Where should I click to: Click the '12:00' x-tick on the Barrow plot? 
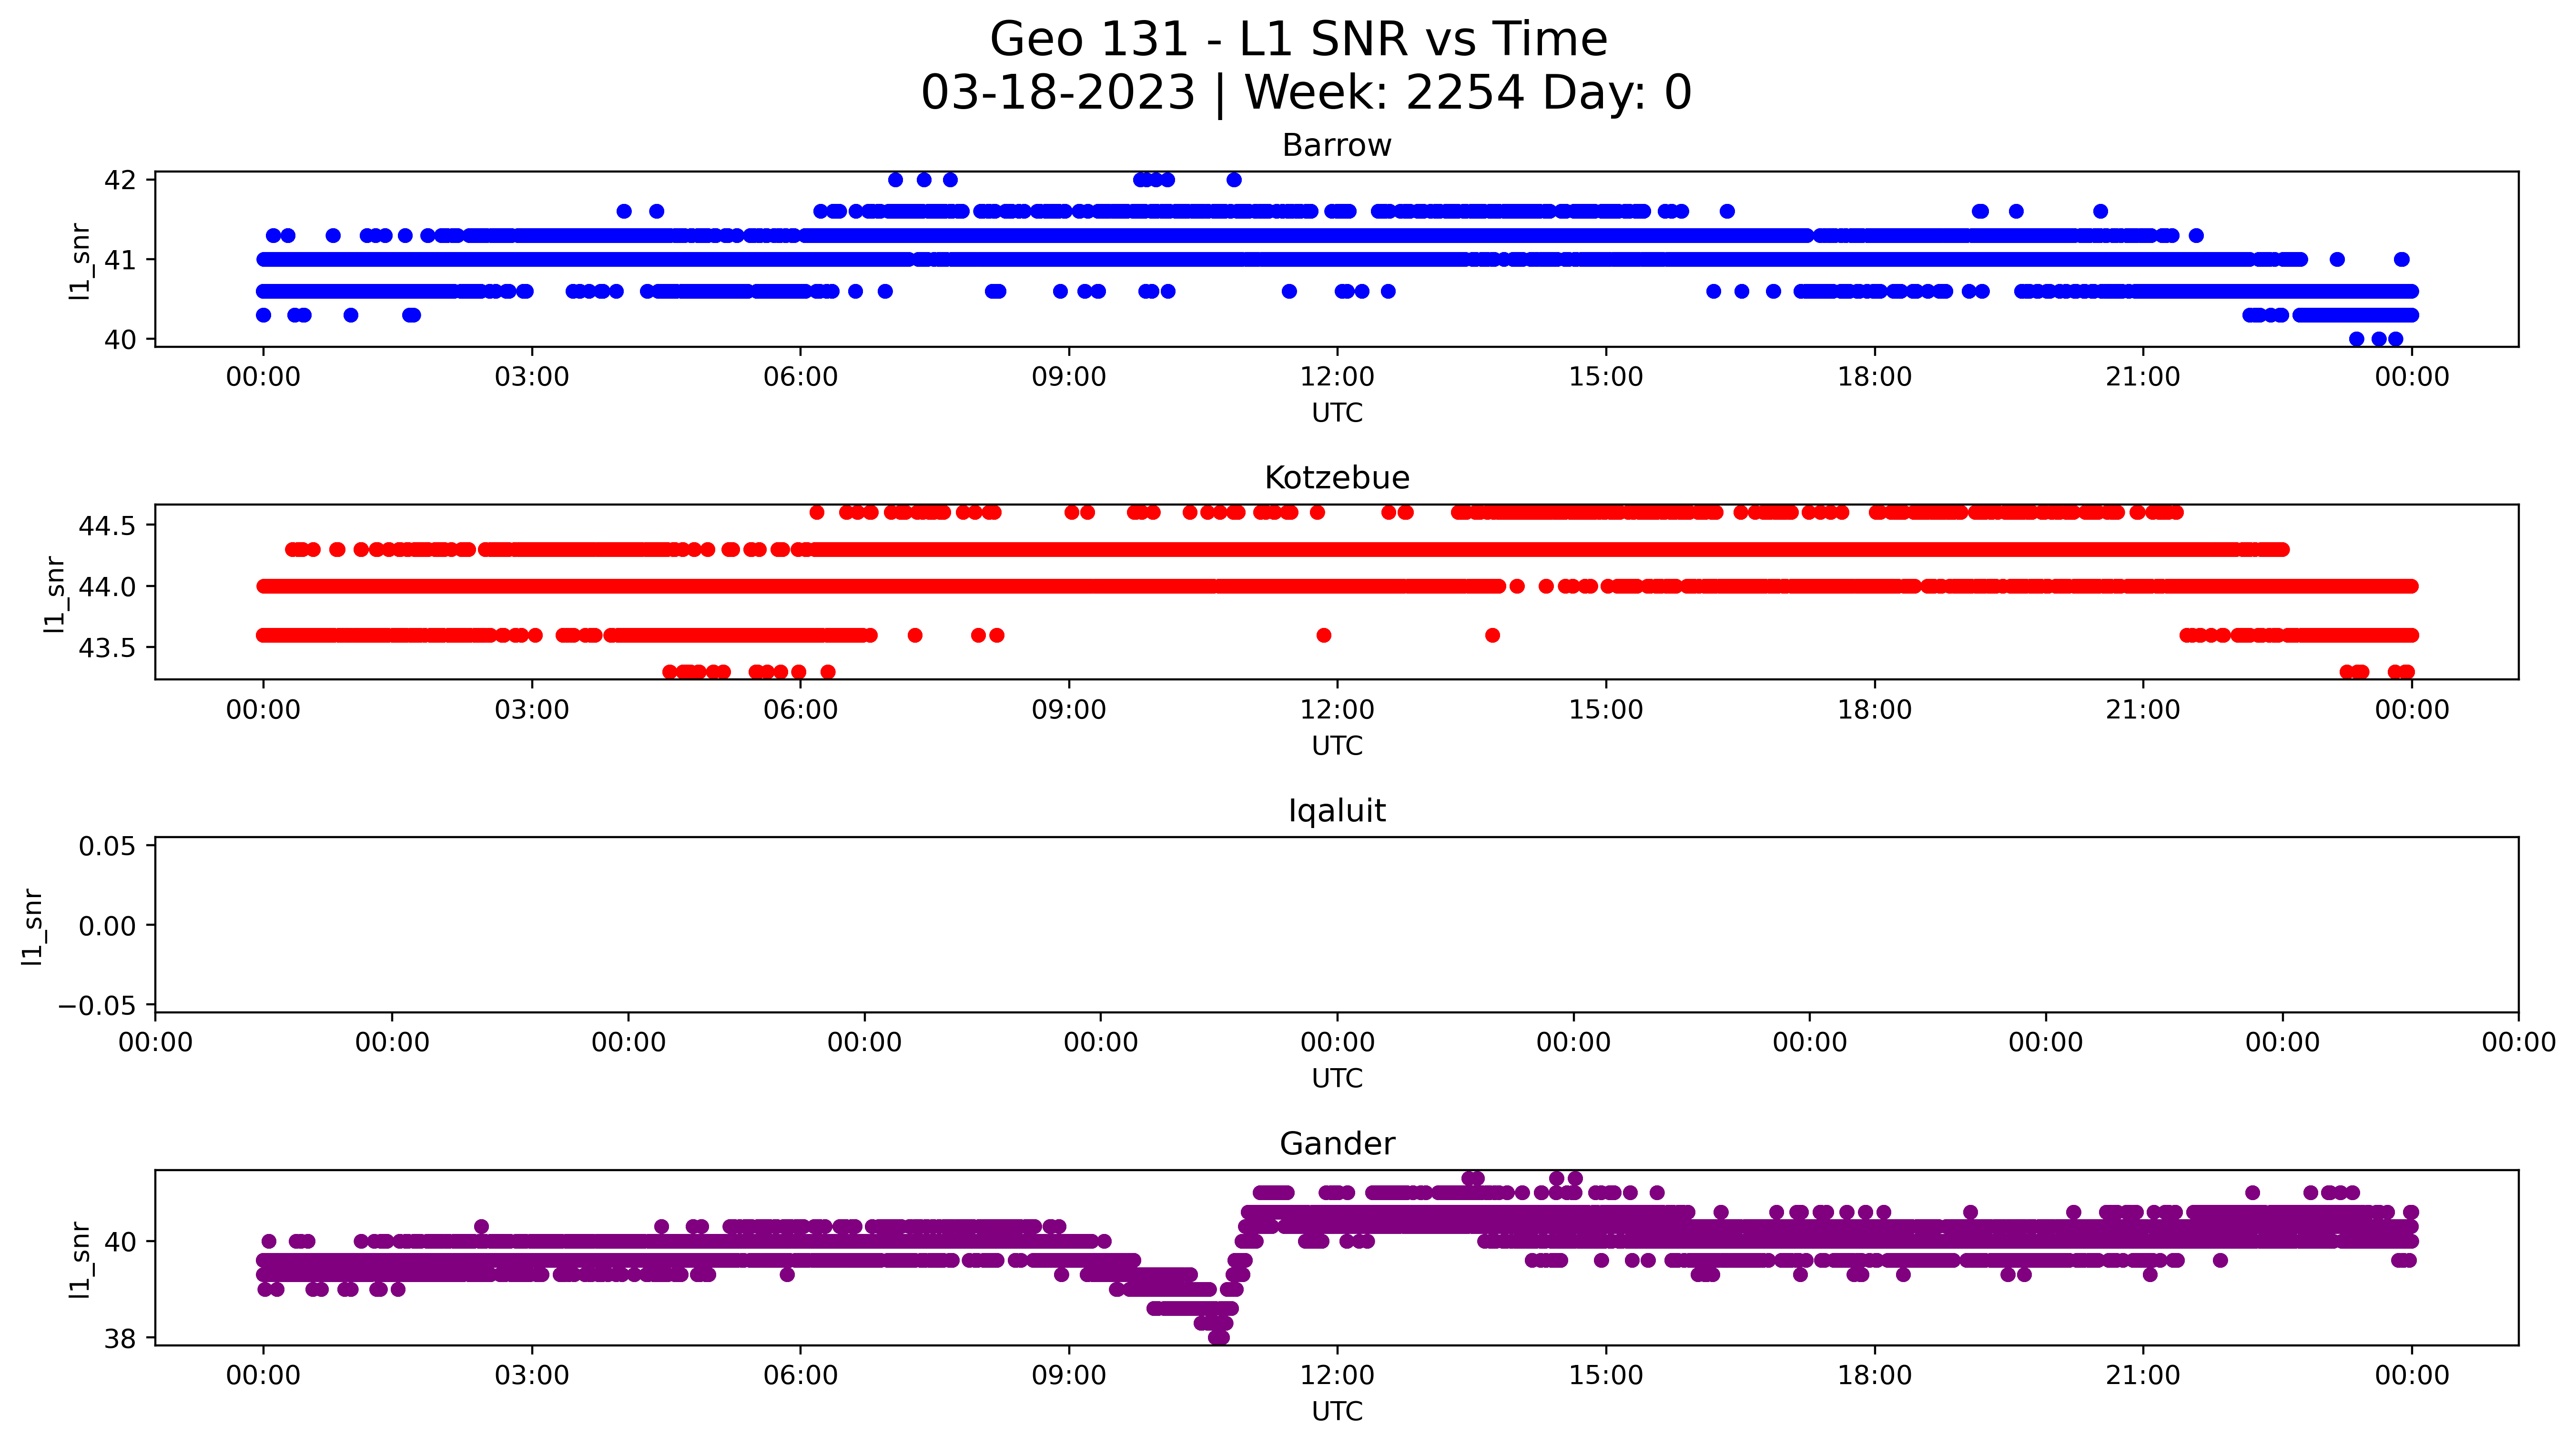click(x=1337, y=377)
